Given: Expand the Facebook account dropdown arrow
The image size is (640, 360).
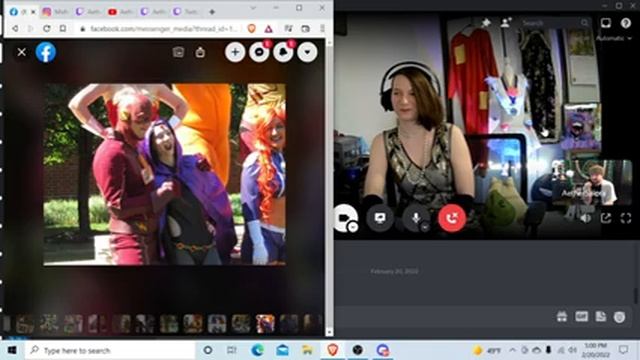Looking at the screenshot, I should click(x=307, y=52).
